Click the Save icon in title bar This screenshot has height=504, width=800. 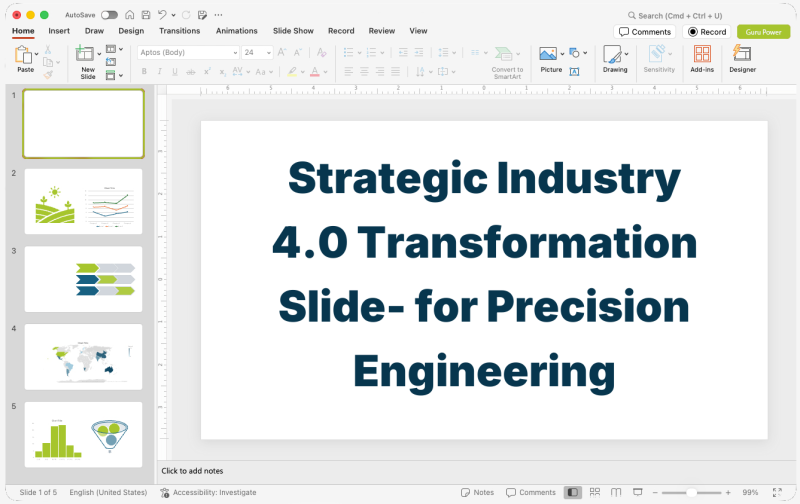(x=146, y=15)
